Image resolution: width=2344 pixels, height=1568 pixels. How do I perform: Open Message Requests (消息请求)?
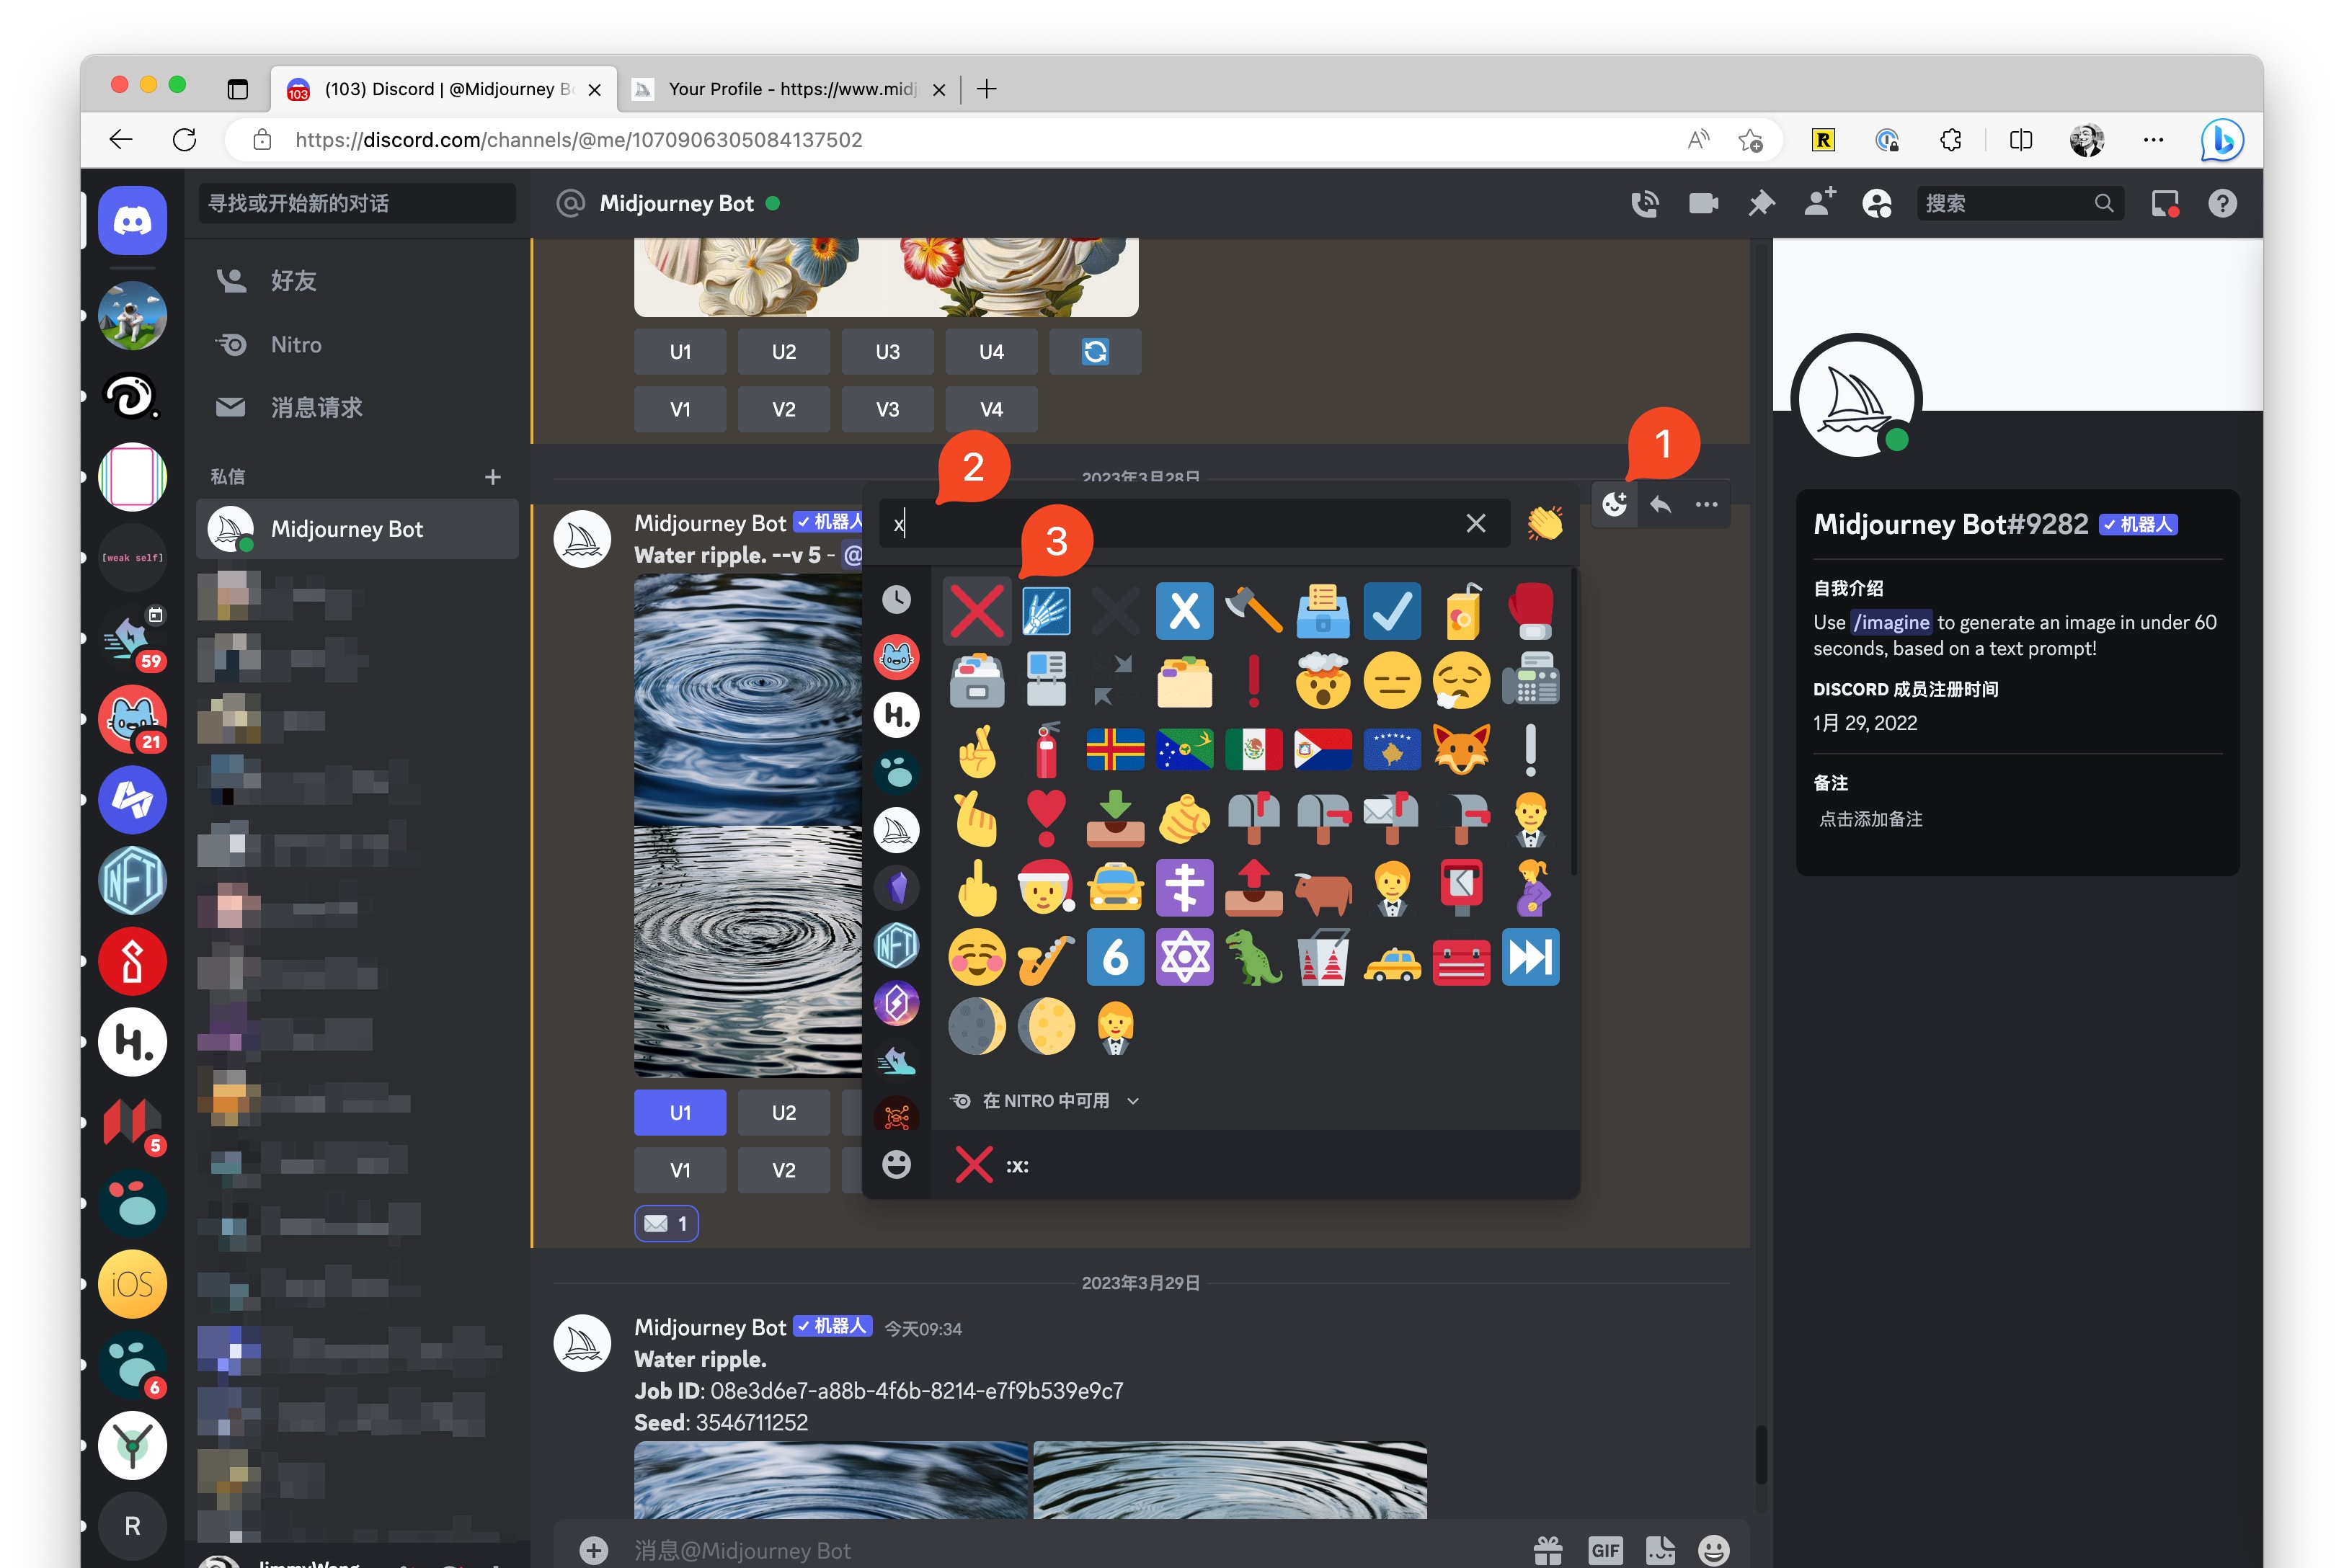point(357,408)
